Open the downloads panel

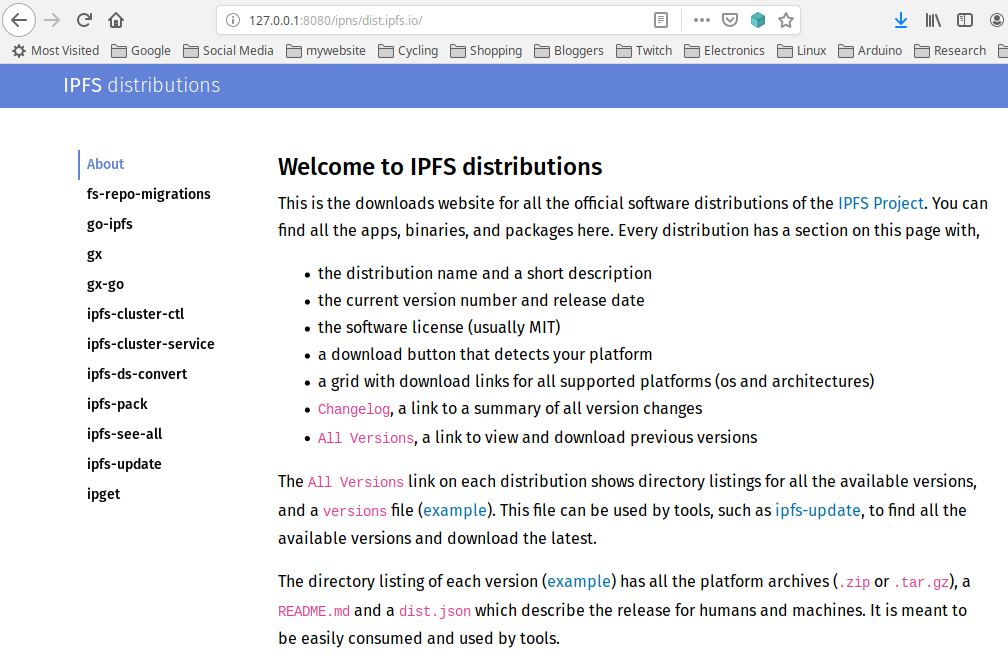[x=901, y=21]
